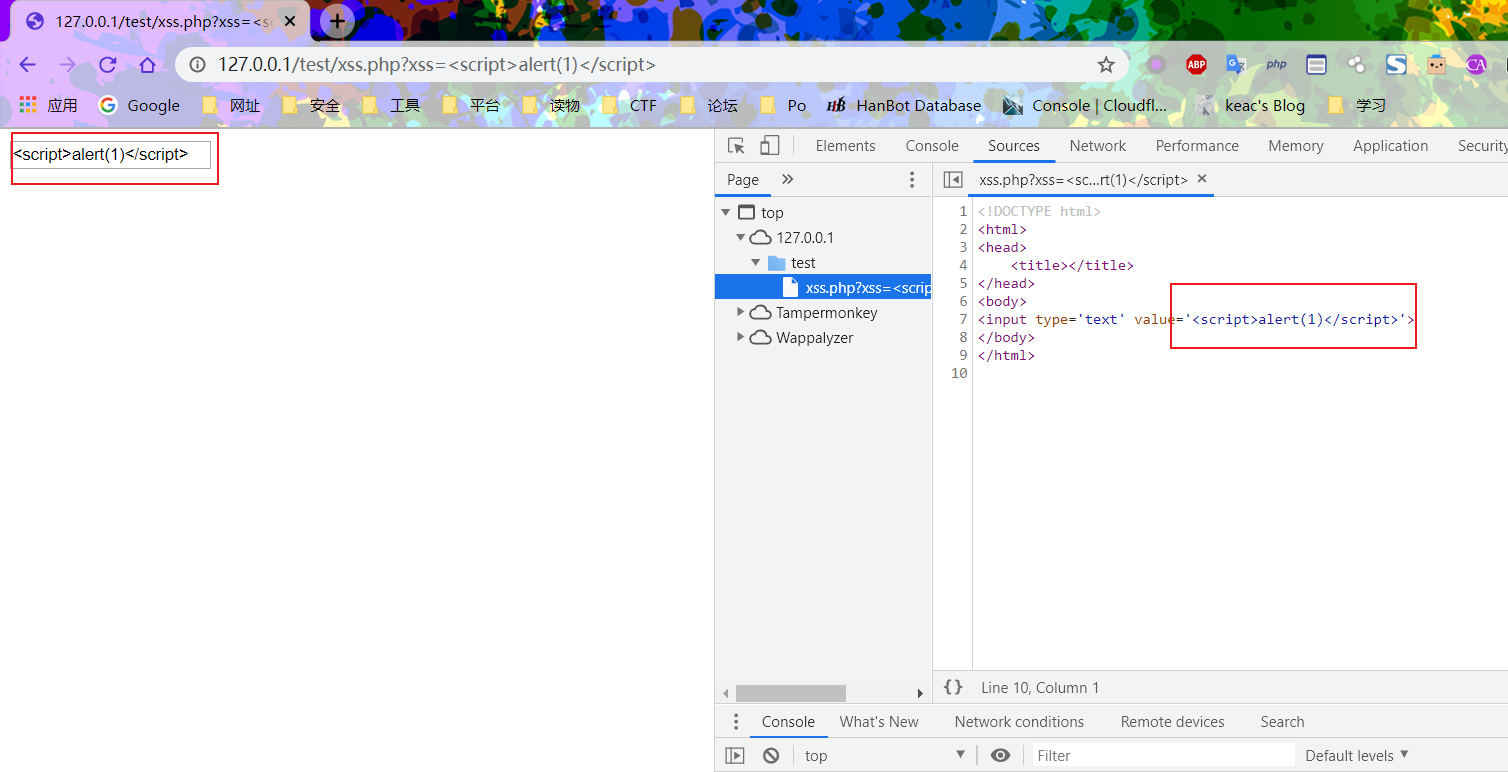The height and width of the screenshot is (772, 1508).
Task: Expand the Tampermonkey tree node
Action: click(741, 313)
